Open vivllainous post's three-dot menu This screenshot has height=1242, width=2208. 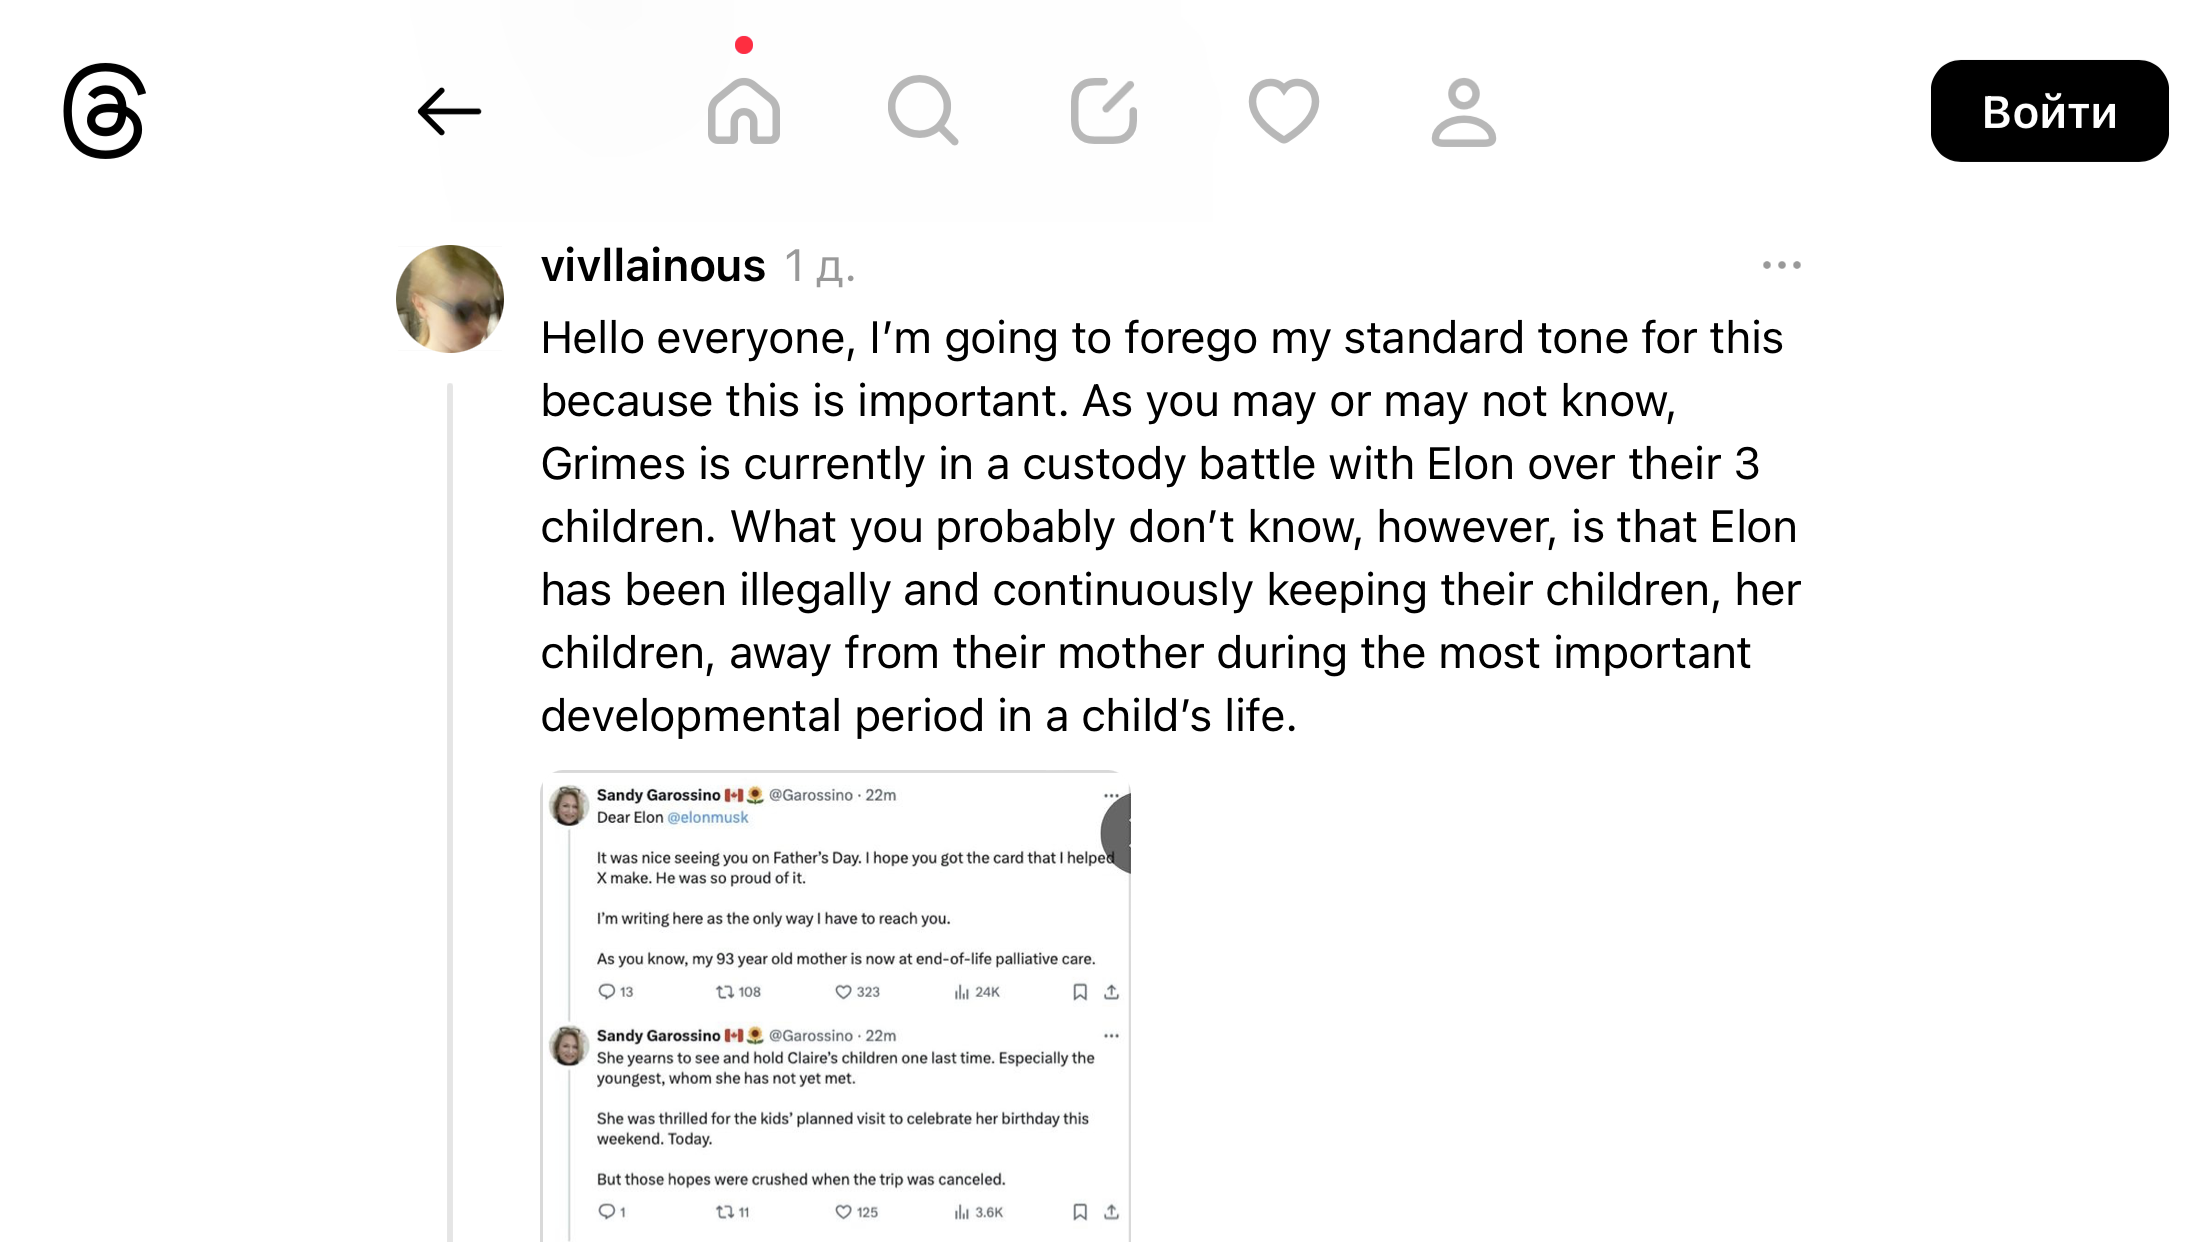coord(1782,265)
